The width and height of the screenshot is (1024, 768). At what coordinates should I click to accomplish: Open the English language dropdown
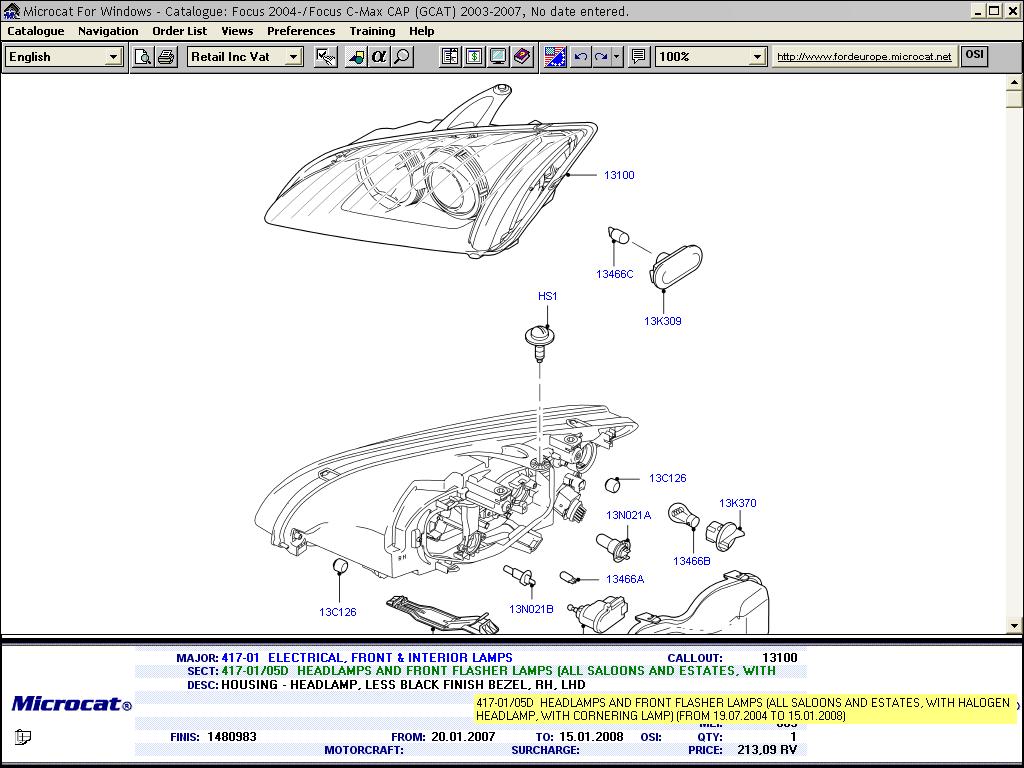point(113,57)
